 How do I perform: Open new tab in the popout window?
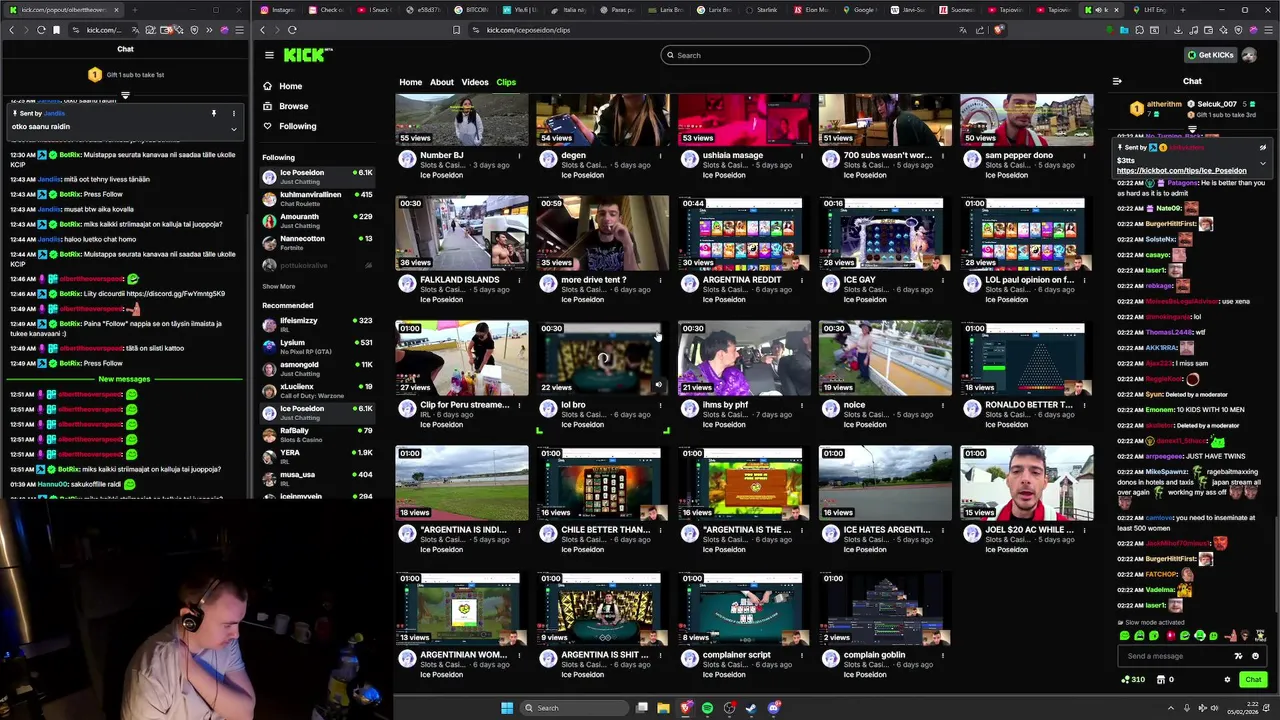(x=135, y=10)
